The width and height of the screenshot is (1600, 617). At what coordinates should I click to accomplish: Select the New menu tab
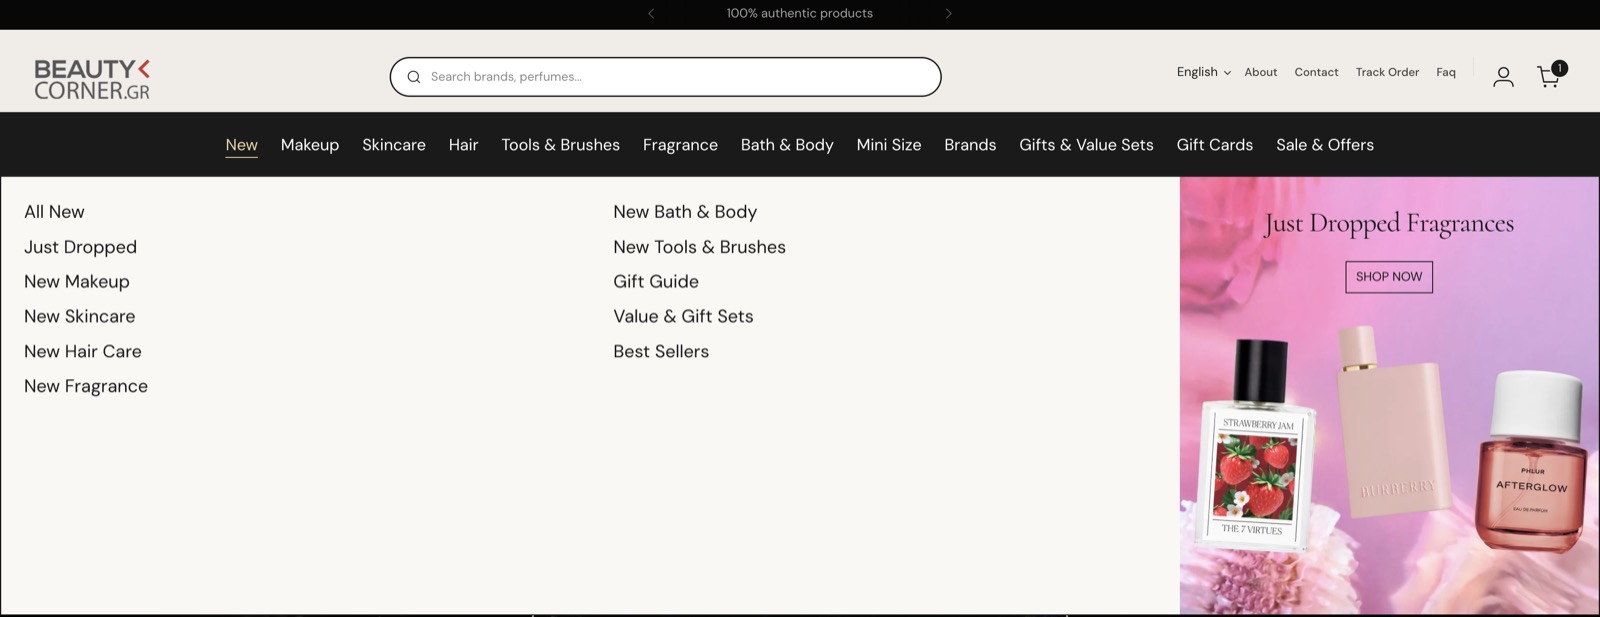[x=241, y=145]
